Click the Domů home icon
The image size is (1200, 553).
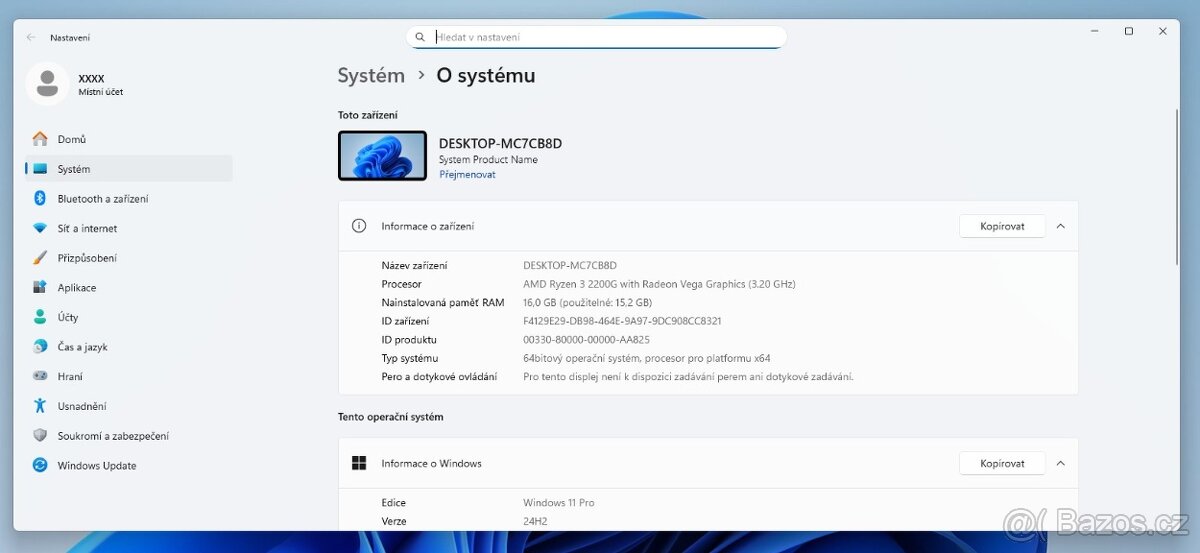[40, 139]
